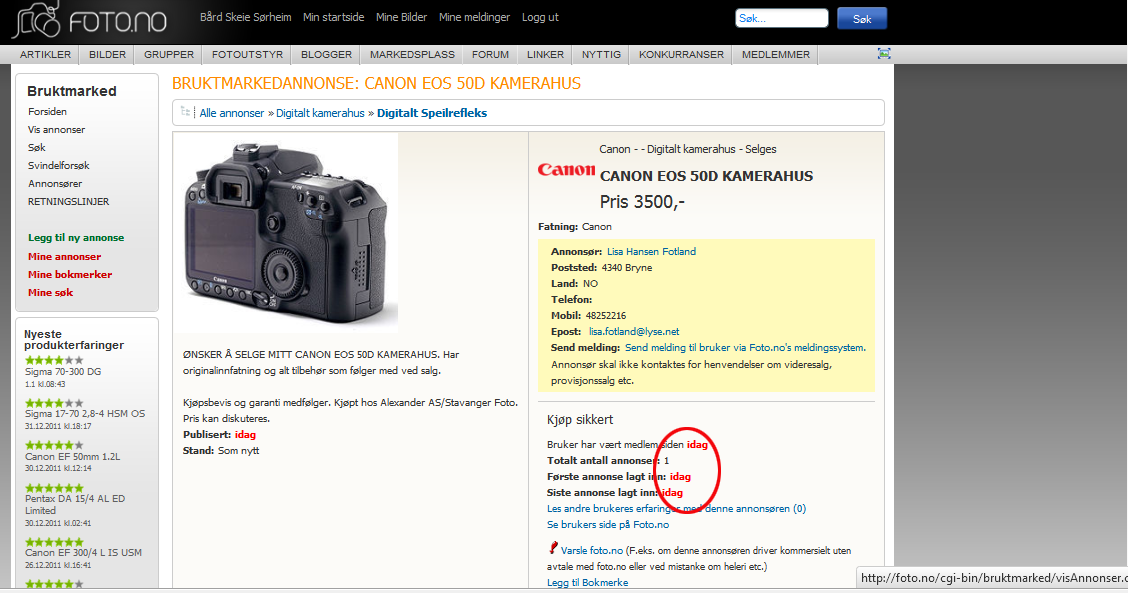Open Mine Bilder in header
The width and height of the screenshot is (1128, 593).
[401, 17]
